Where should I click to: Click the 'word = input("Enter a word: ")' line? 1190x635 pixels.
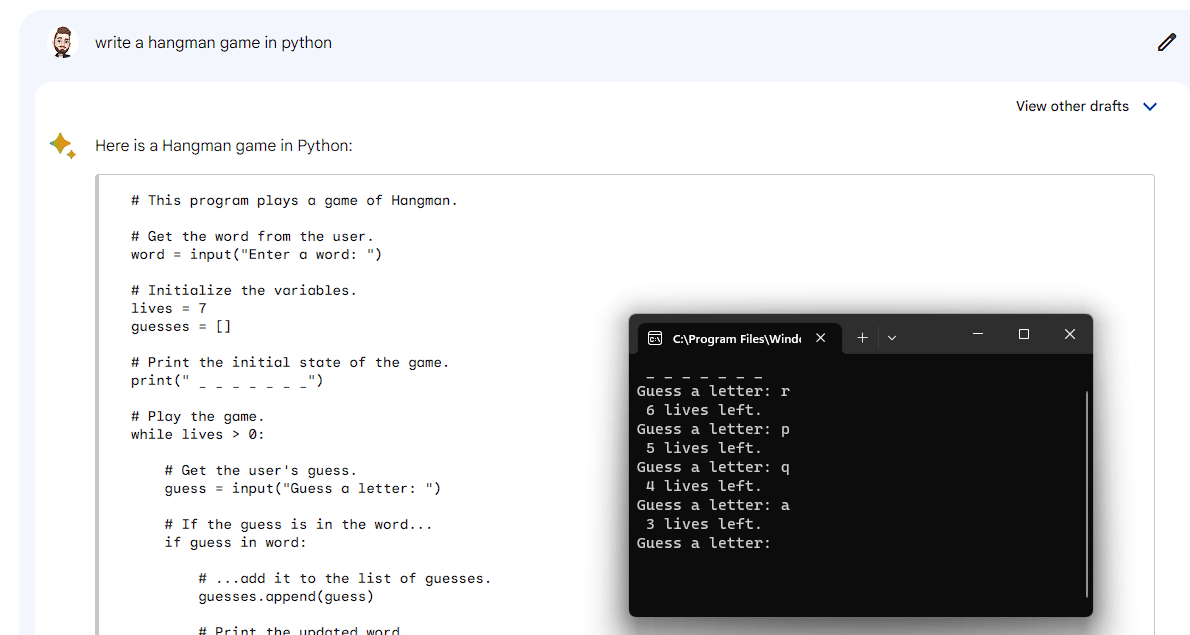[x=257, y=254]
